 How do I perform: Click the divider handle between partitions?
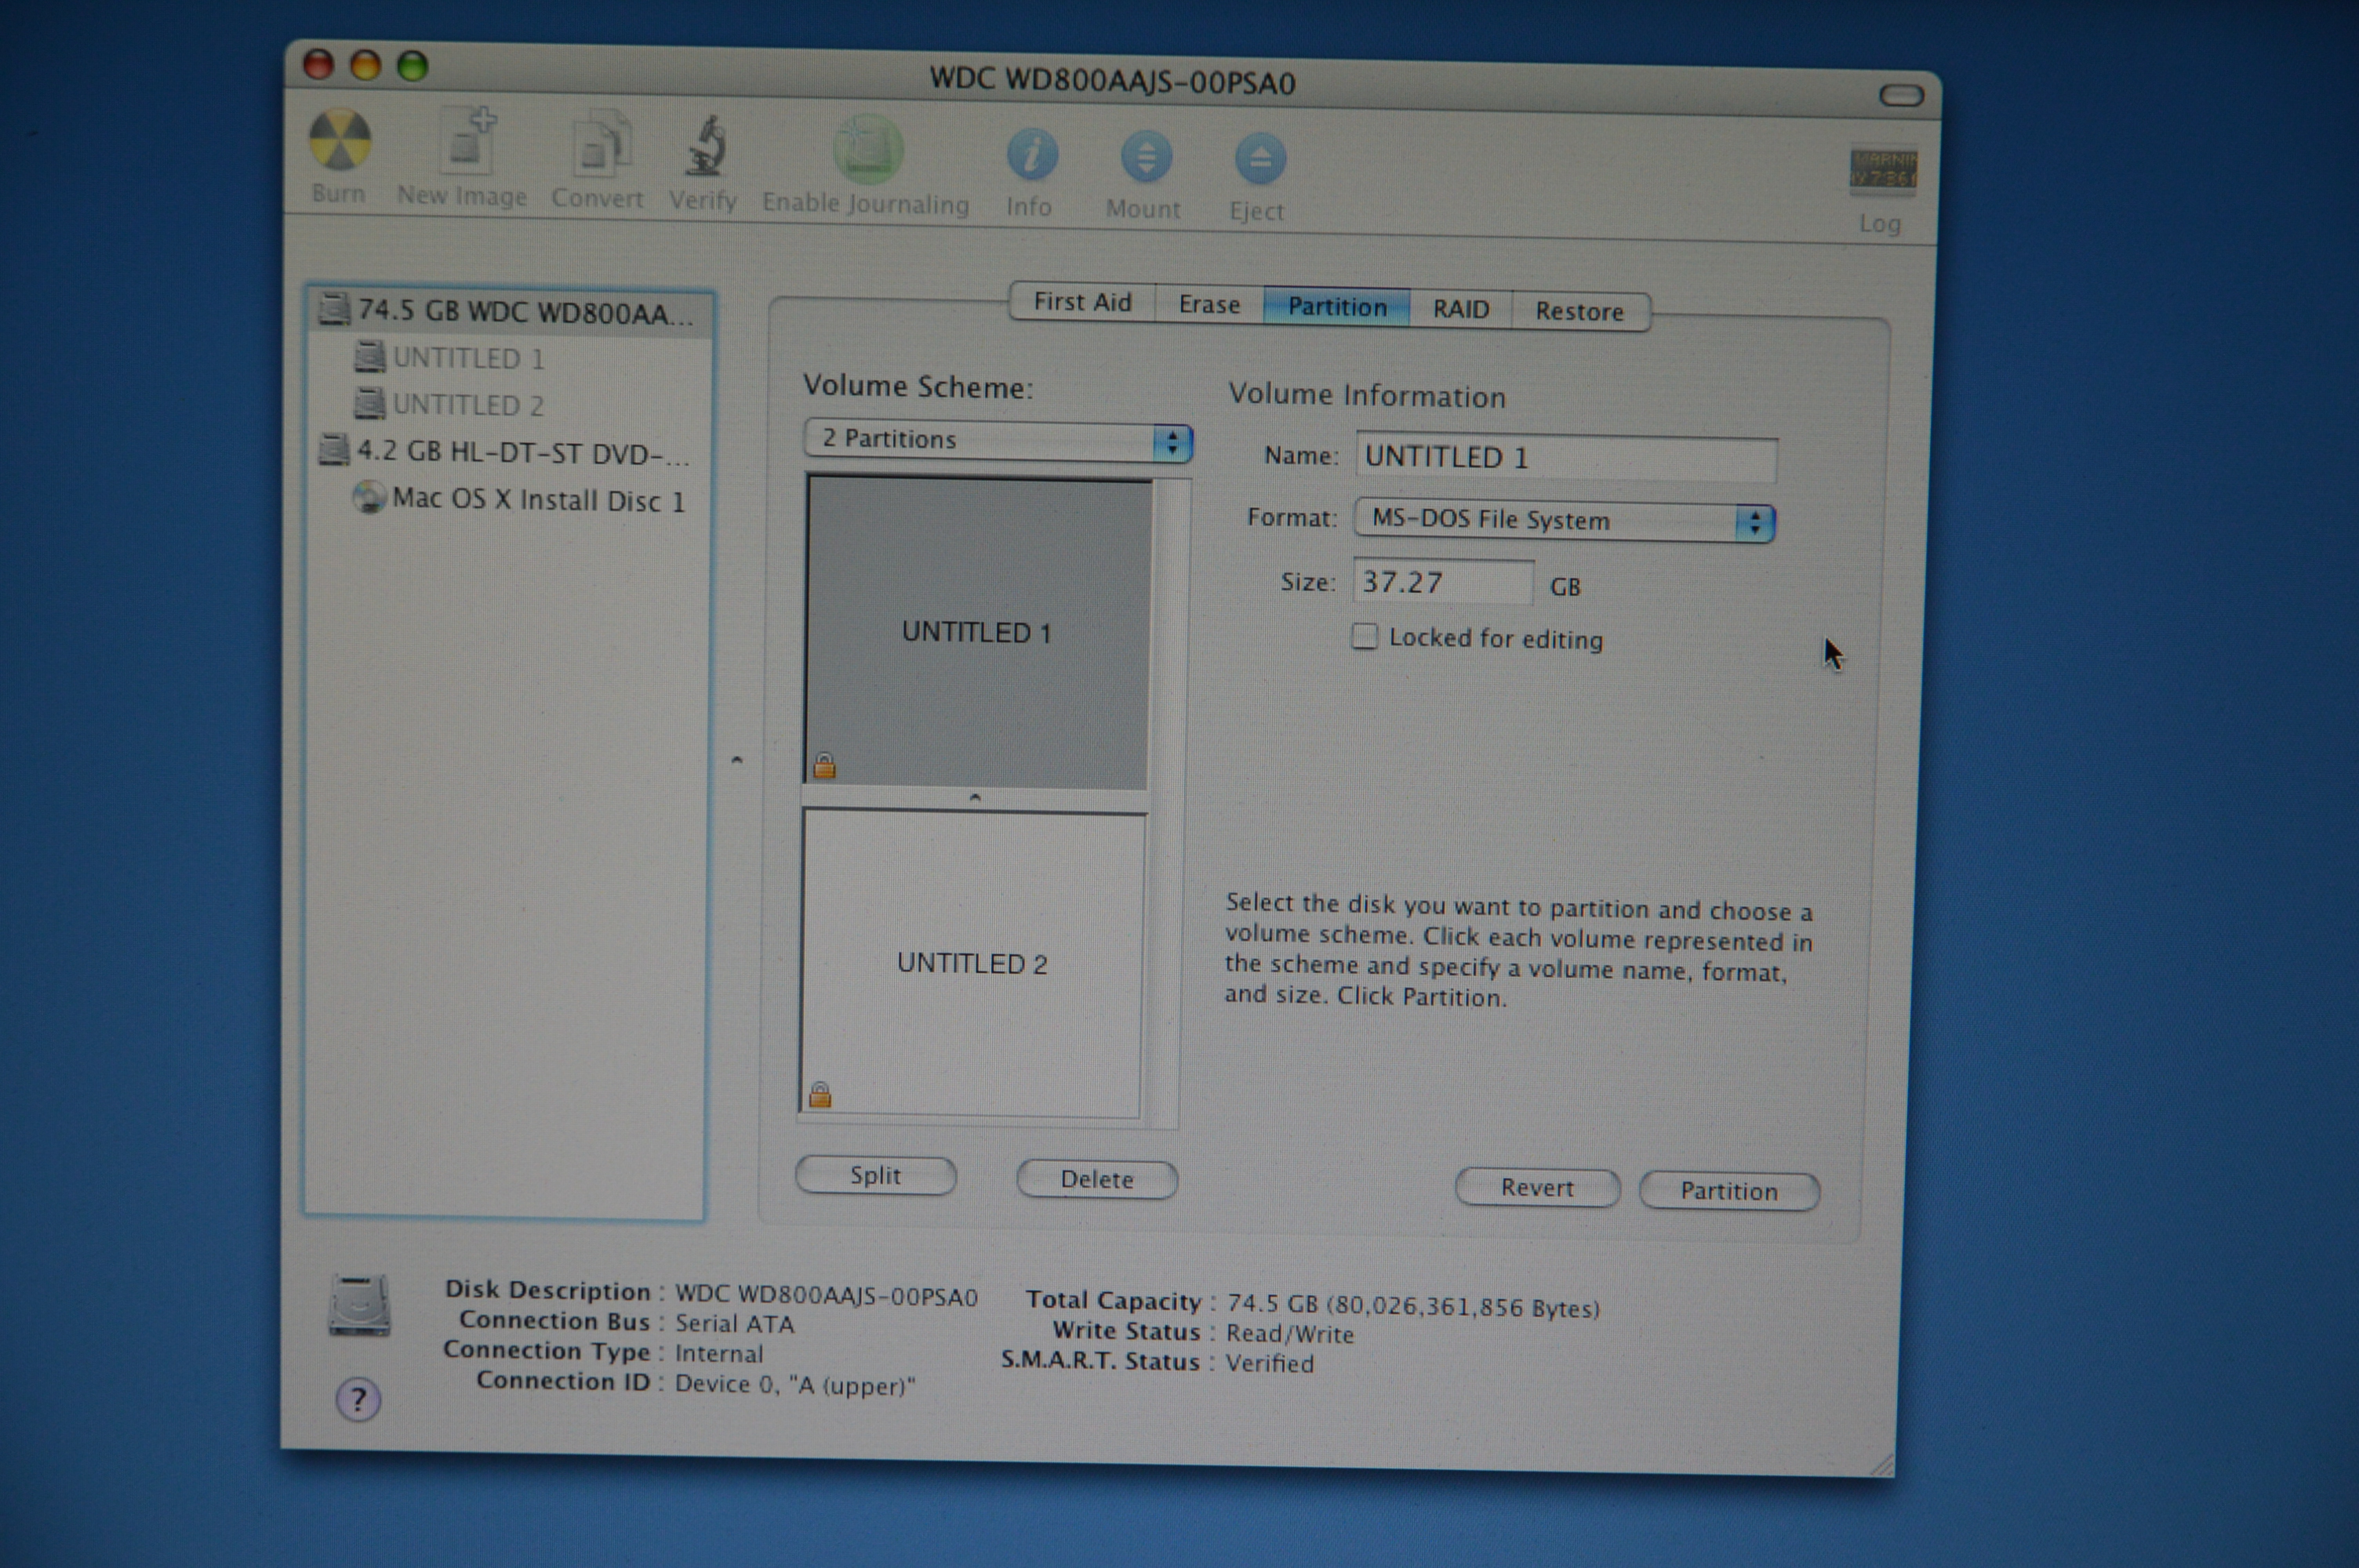[975, 799]
